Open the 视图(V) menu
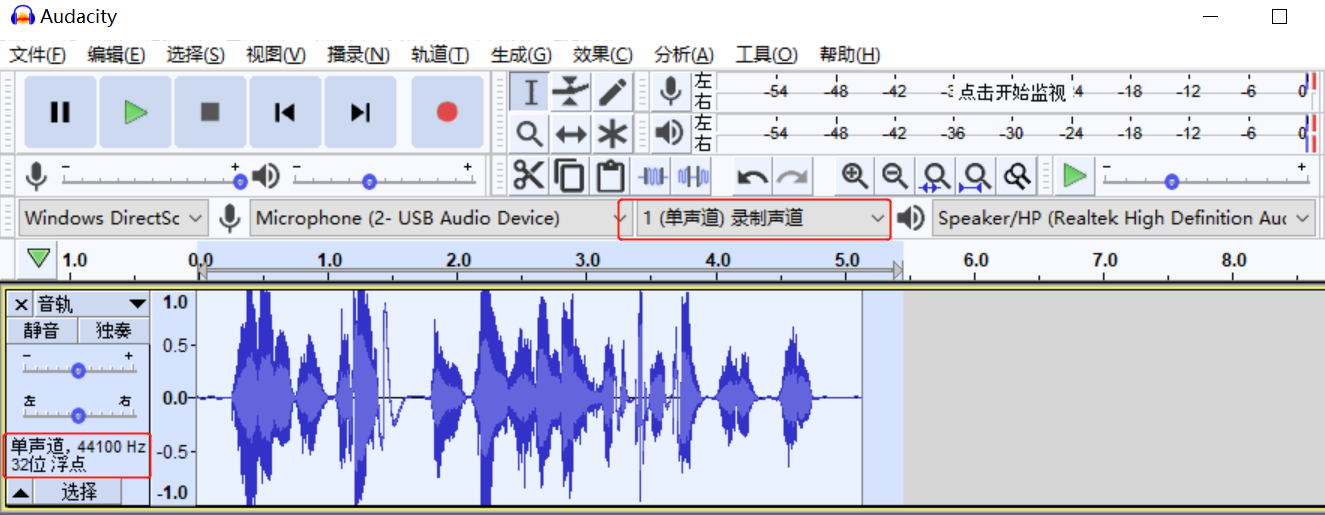Viewport: 1325px width, 515px height. point(276,54)
